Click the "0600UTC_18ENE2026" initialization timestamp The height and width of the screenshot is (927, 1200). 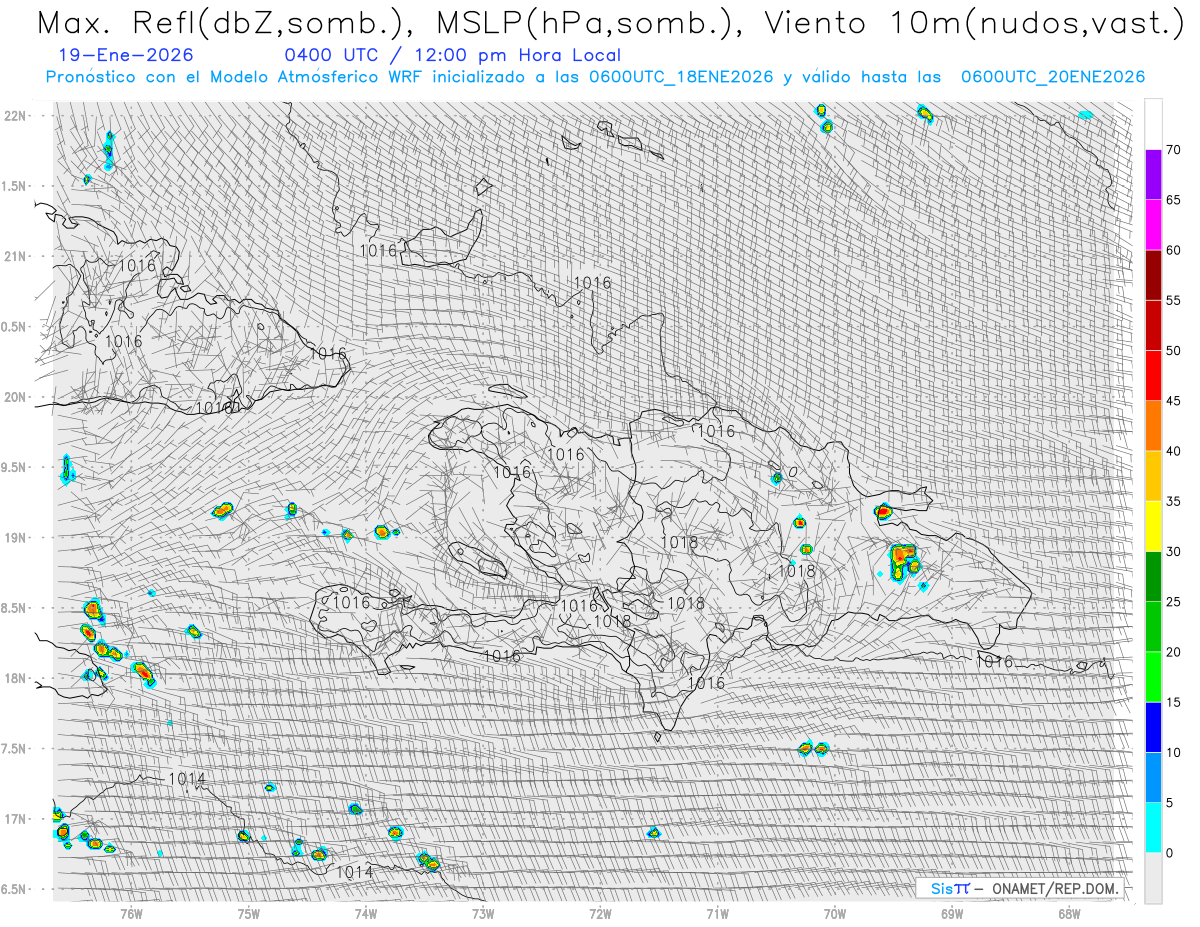click(680, 77)
